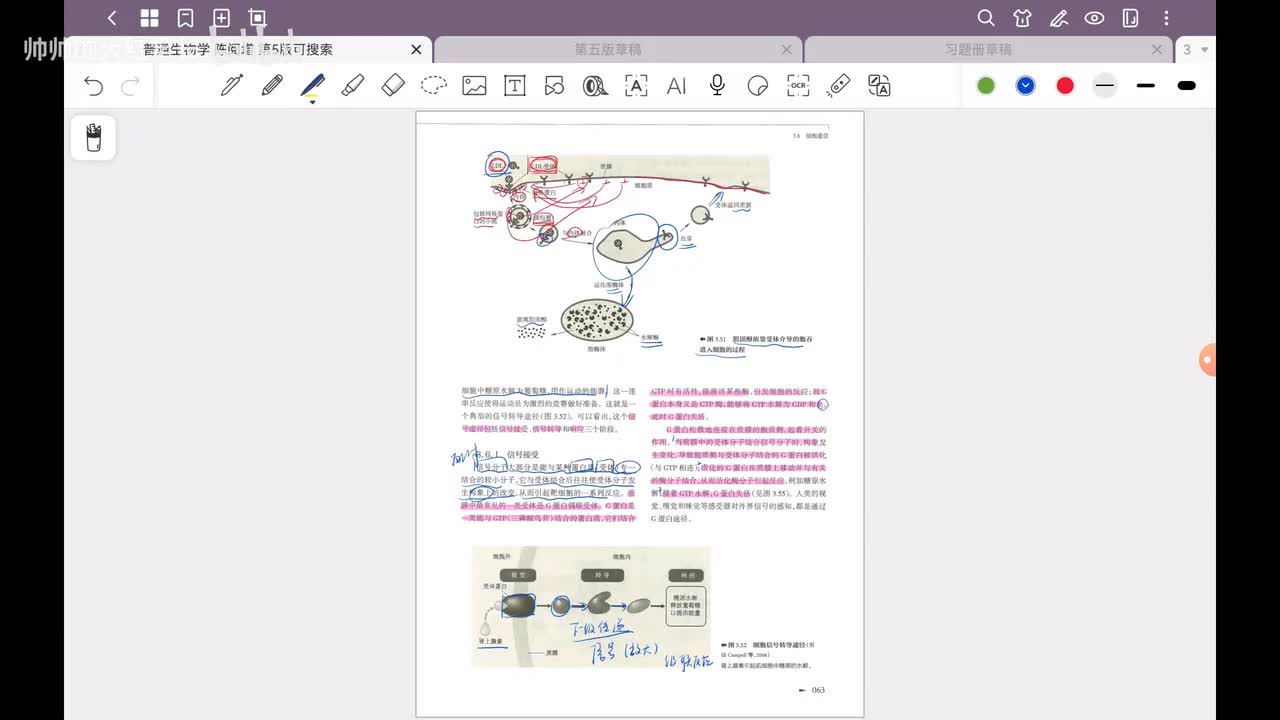This screenshot has height=720, width=1280.
Task: Select the tape tool
Action: coord(595,86)
